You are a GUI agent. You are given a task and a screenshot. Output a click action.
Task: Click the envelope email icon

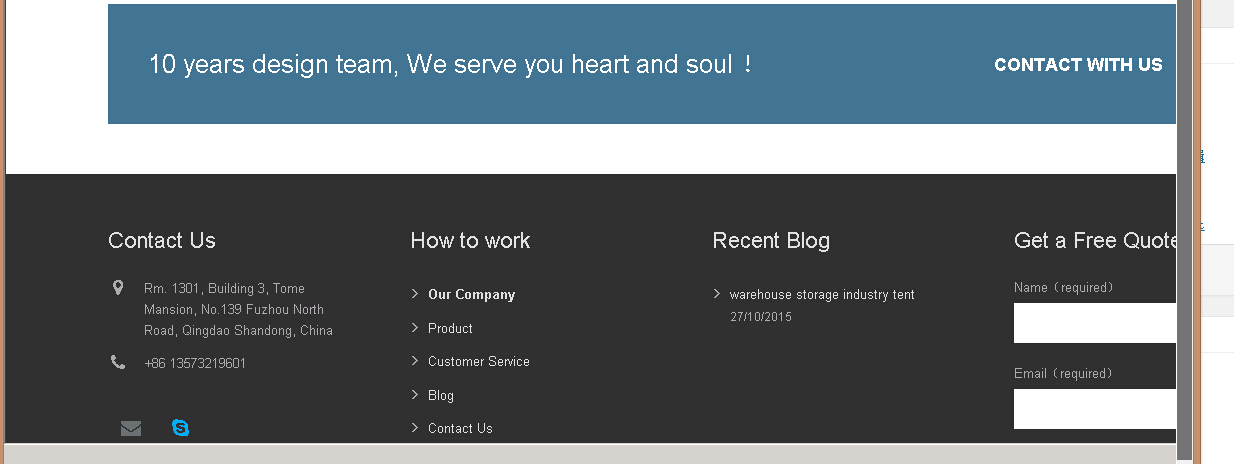coord(131,429)
